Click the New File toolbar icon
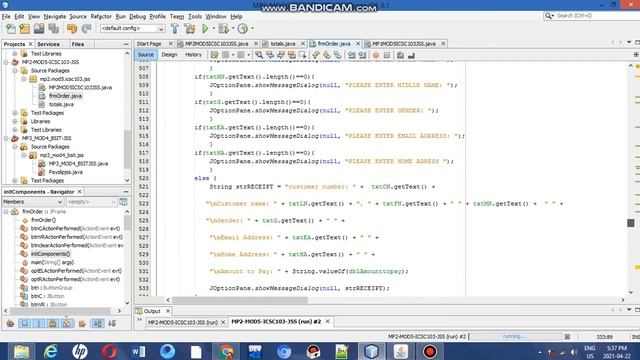 click(x=11, y=29)
